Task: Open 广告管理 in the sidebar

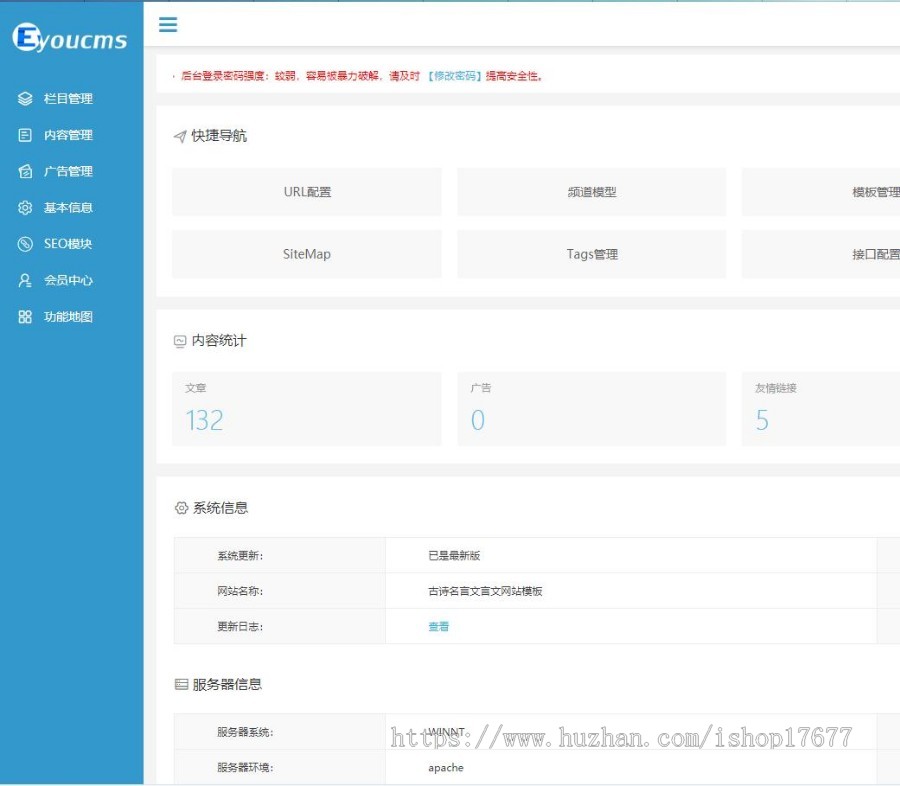Action: coord(68,171)
